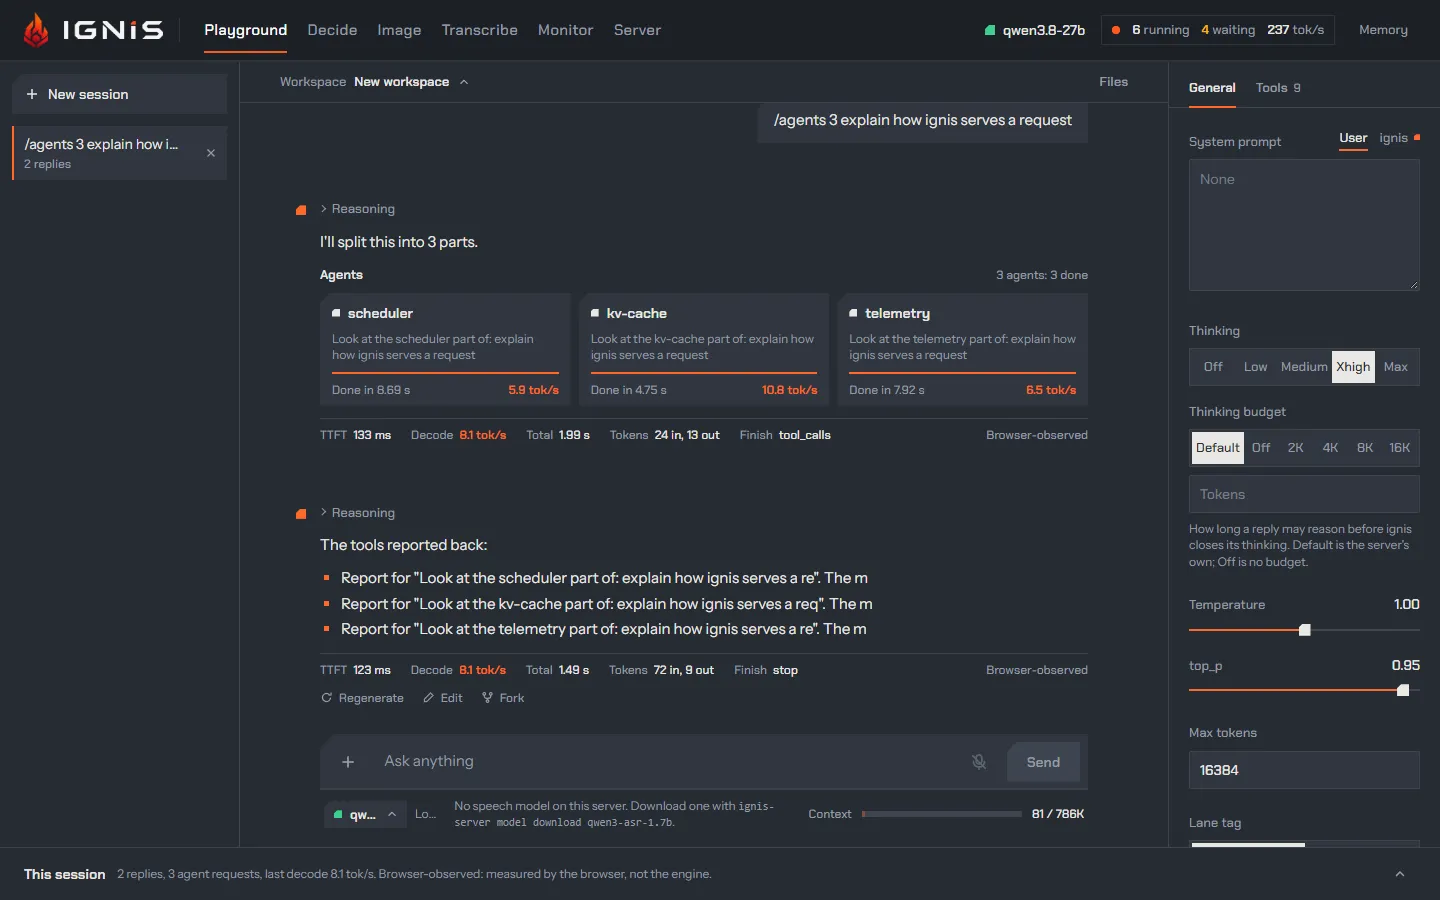This screenshot has width=1440, height=900.
Task: Click the Max tokens field
Action: [x=1304, y=770]
